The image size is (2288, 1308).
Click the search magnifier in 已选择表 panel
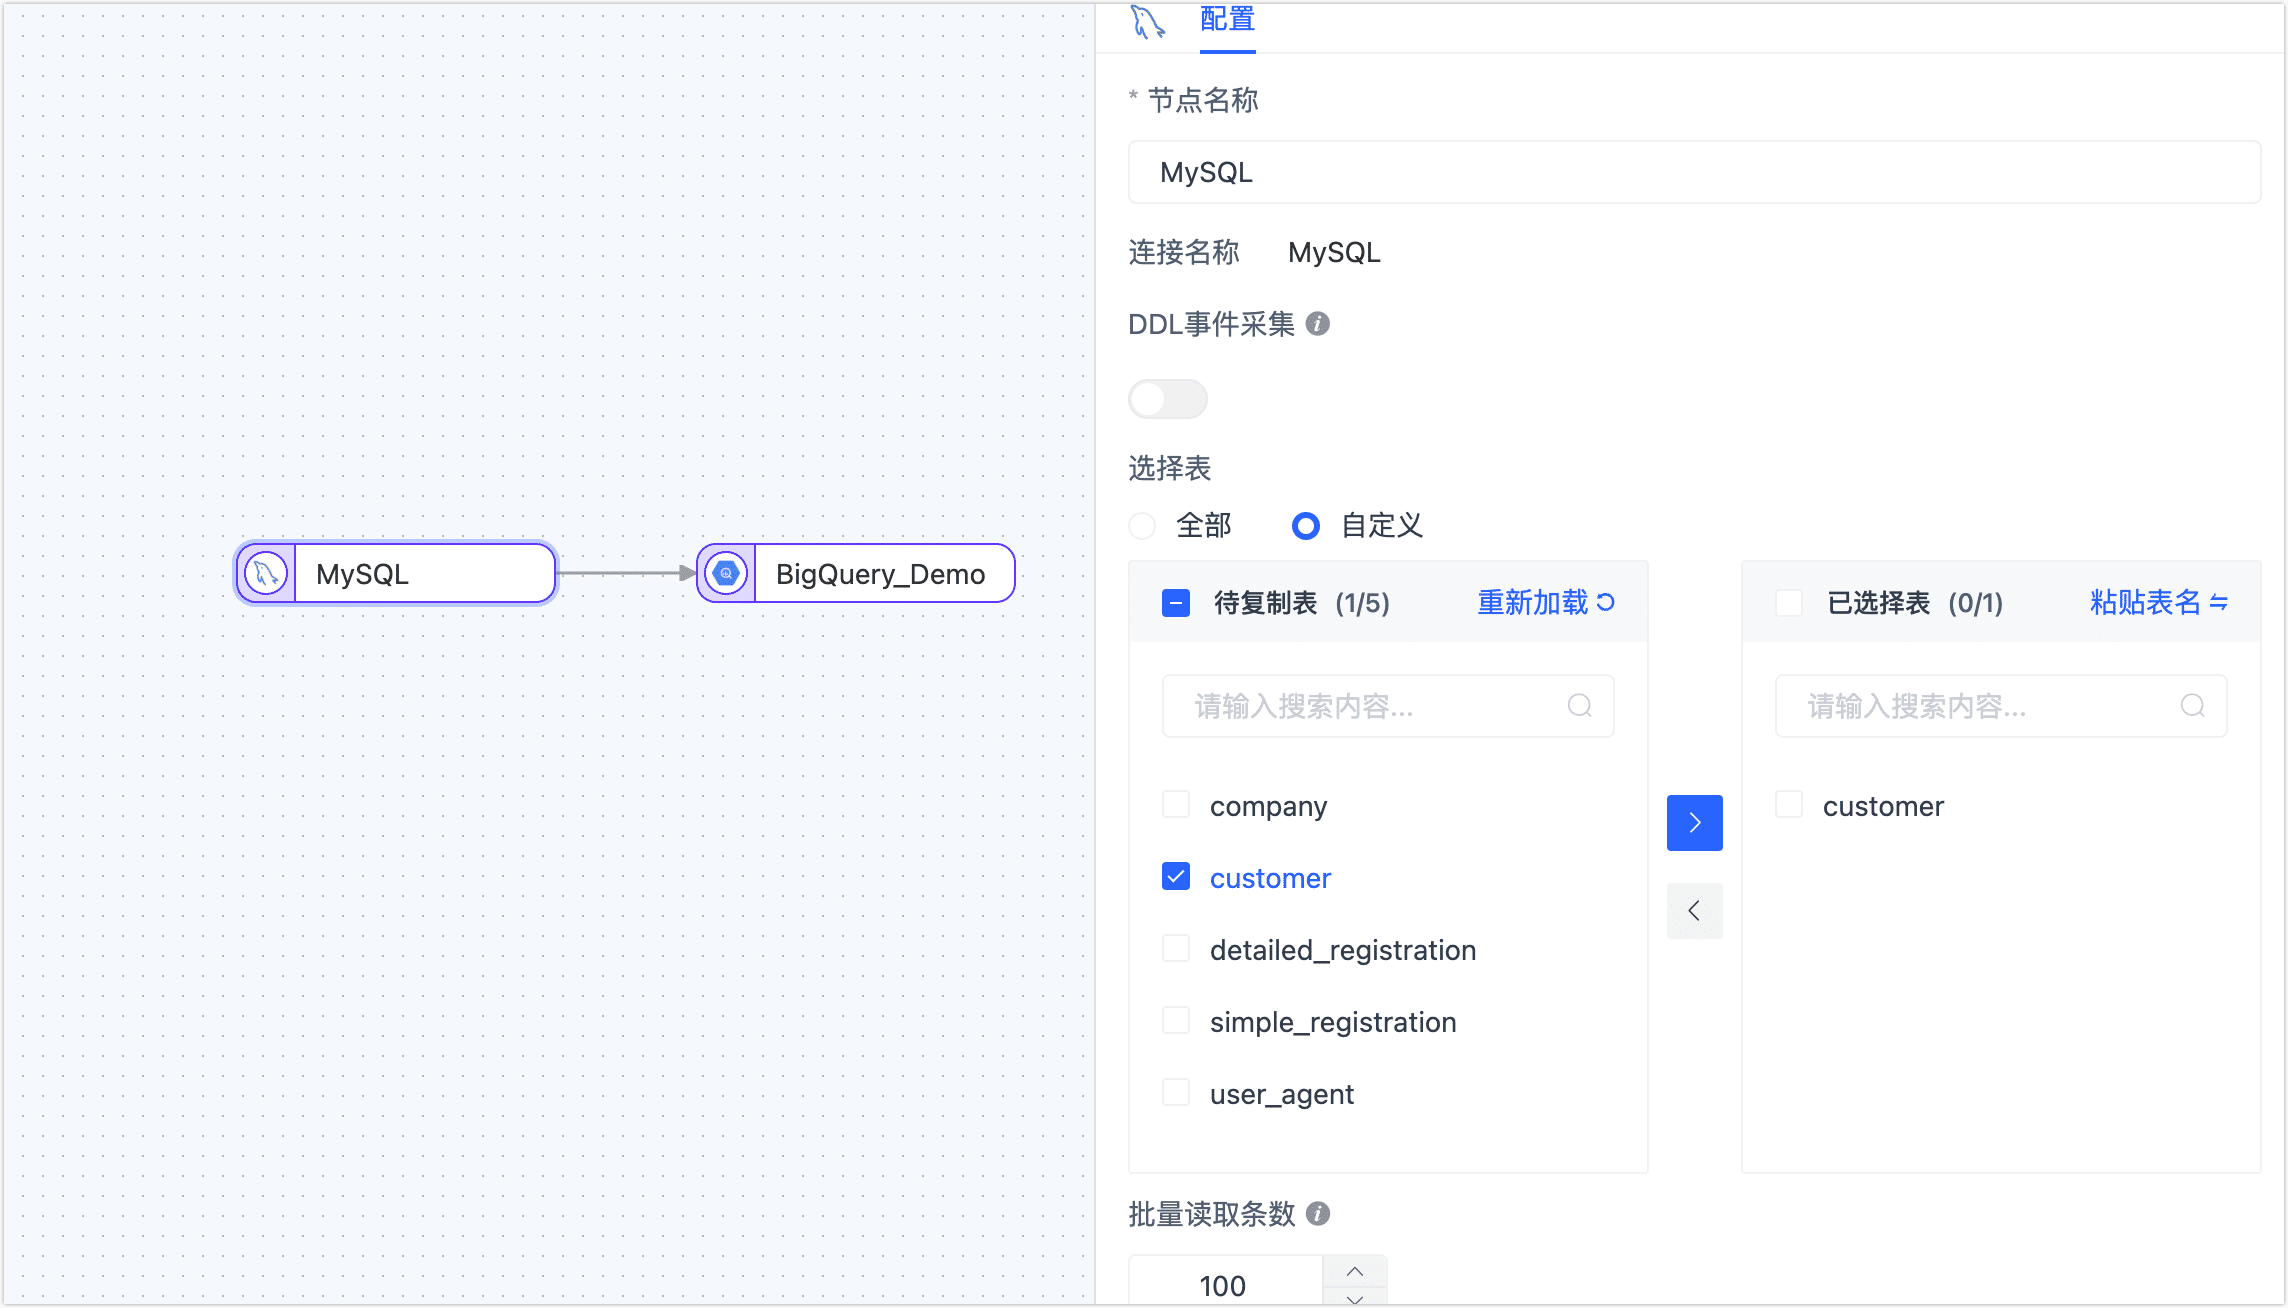[x=2193, y=705]
